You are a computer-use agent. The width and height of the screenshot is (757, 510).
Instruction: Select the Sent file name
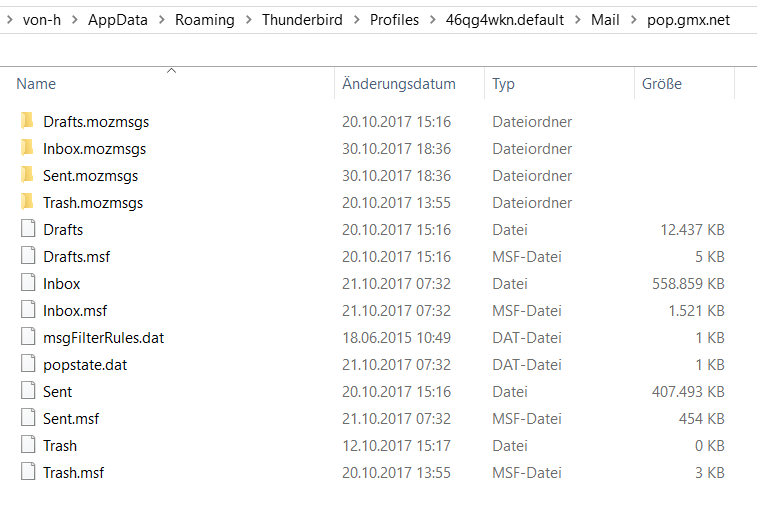[57, 392]
